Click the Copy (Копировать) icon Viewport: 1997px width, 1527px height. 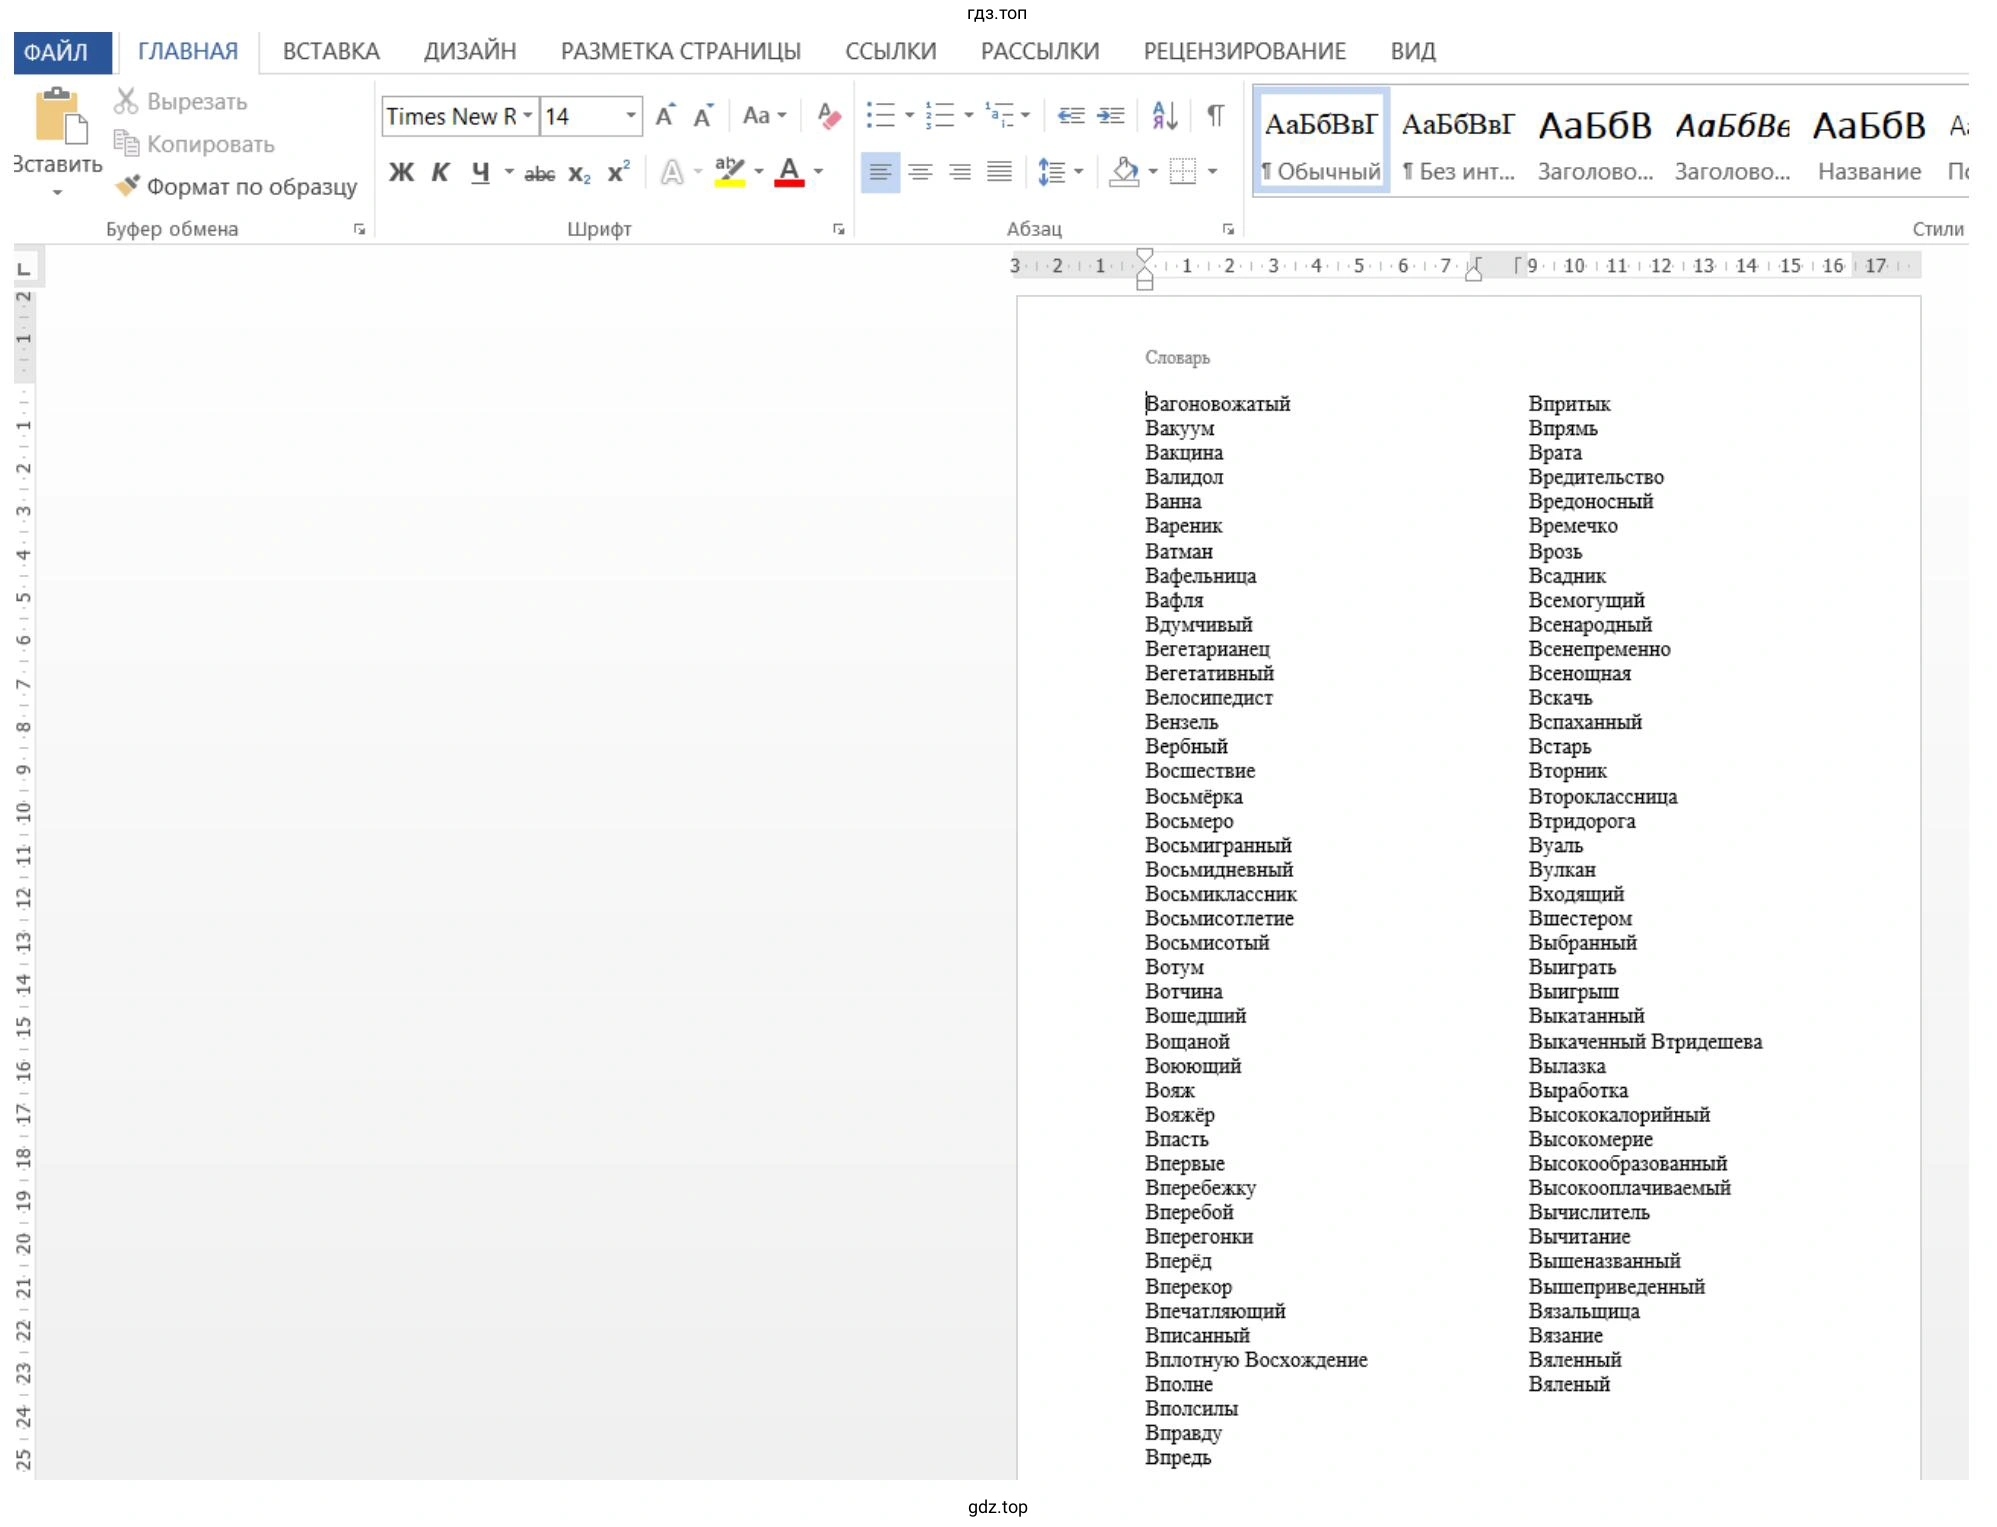pos(126,144)
